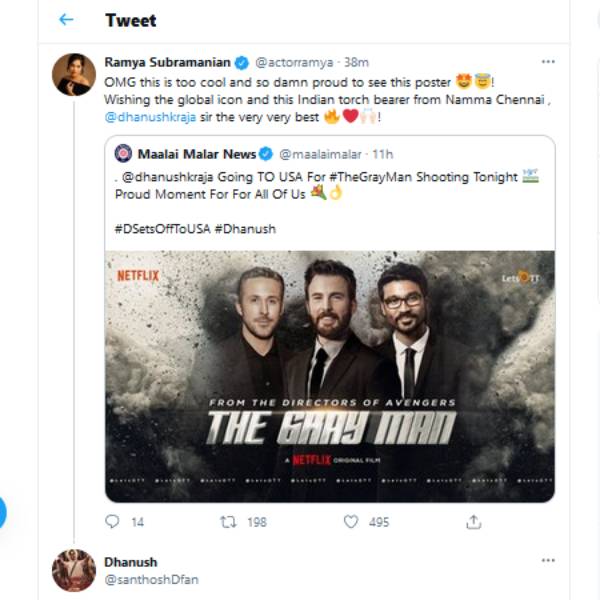The height and width of the screenshot is (600, 600).
Task: Reply to Ramya Subramanian's tweet
Action: point(112,521)
